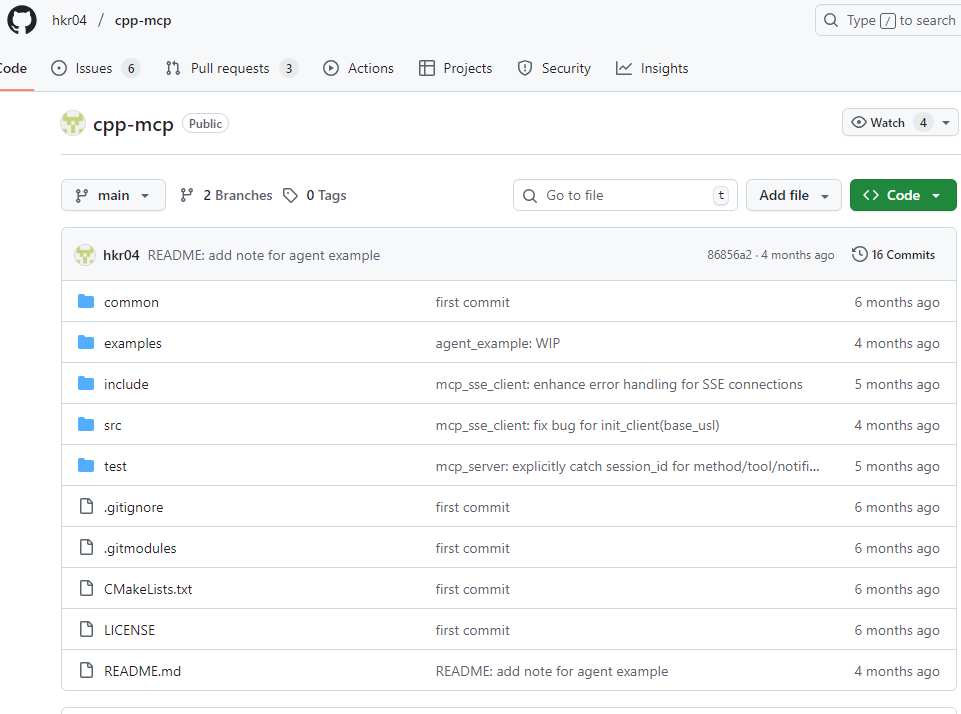Open the include folder
The image size is (961, 714).
pos(126,384)
